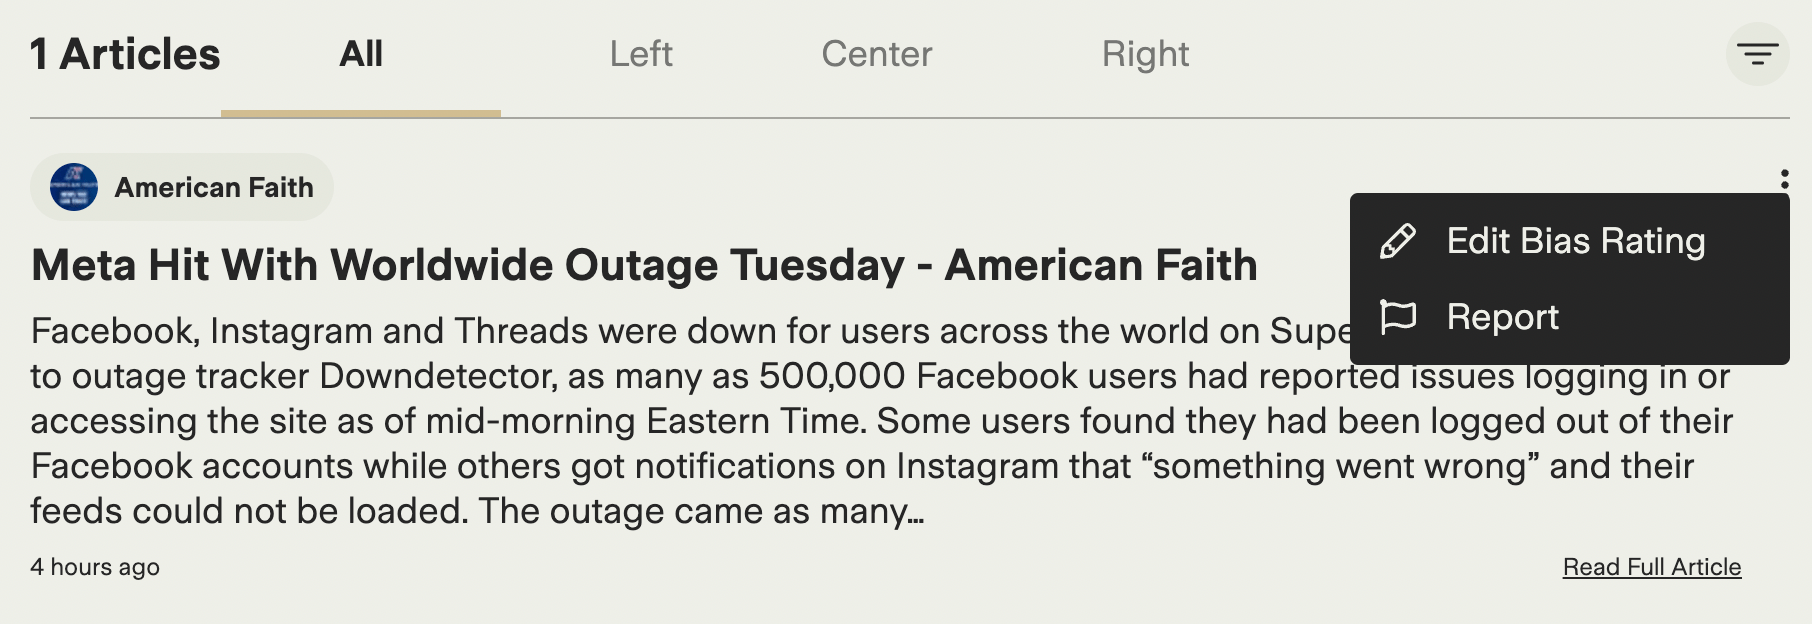Show articles under the Left tab
Screen dimensions: 1812x624
(641, 54)
